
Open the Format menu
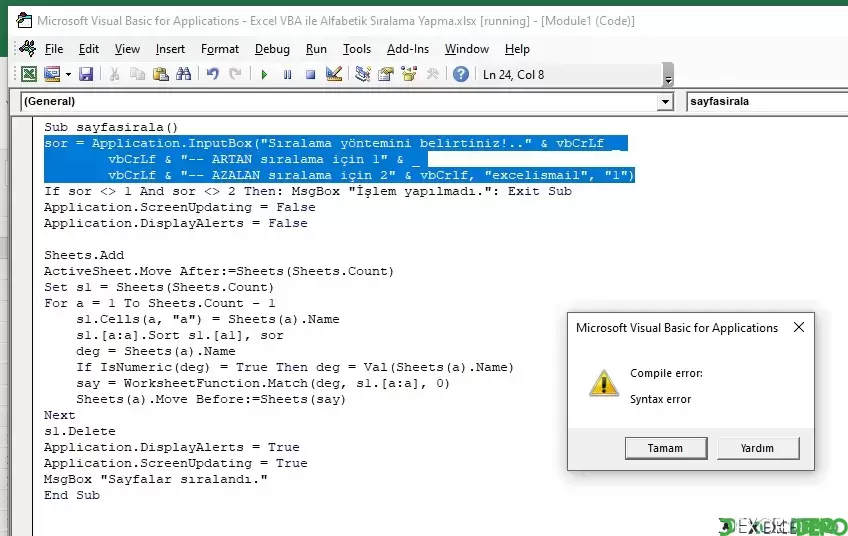coord(220,49)
